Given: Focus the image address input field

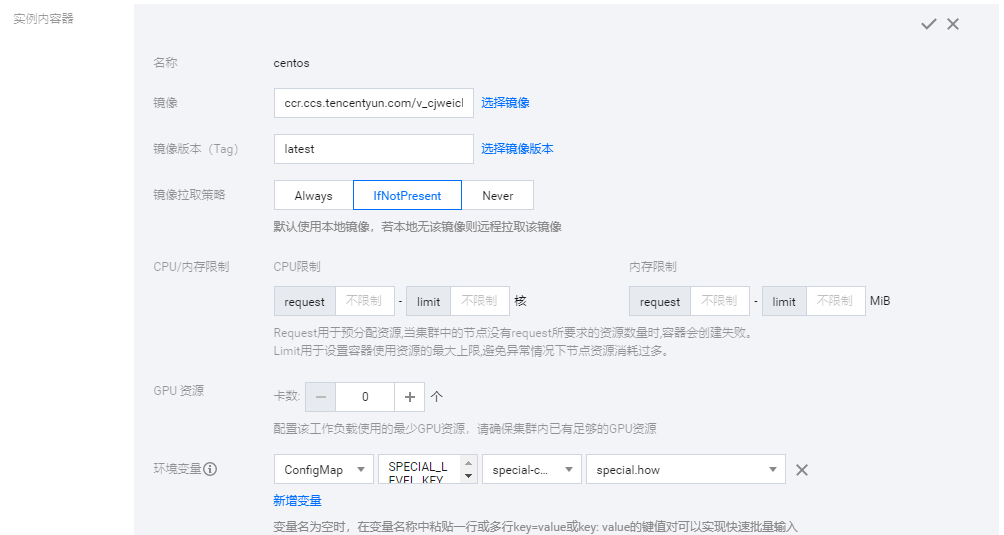Looking at the screenshot, I should pyautogui.click(x=373, y=103).
